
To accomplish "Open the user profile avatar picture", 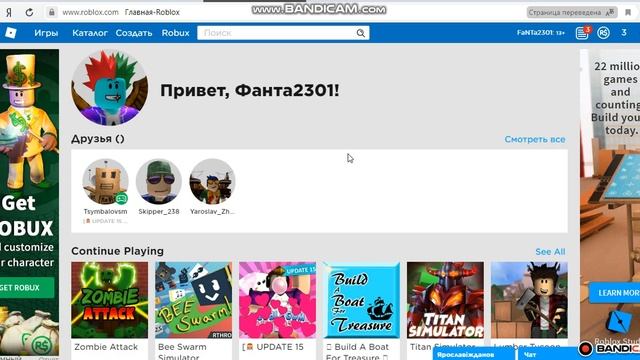I will pos(109,88).
